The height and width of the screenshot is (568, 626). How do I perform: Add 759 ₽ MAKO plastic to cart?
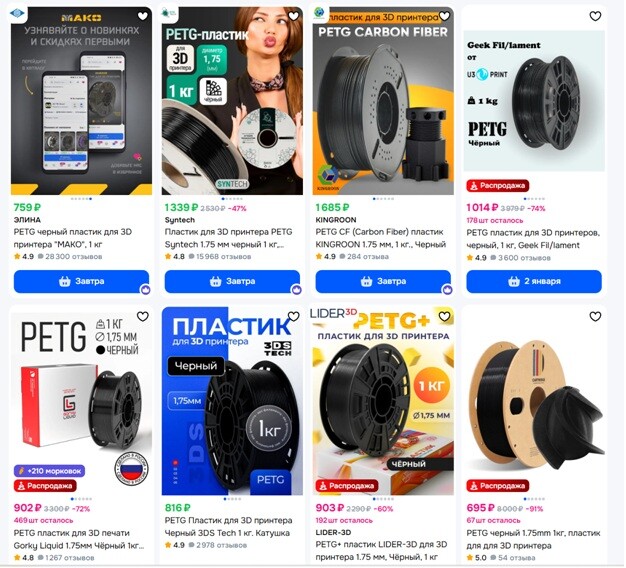81,281
